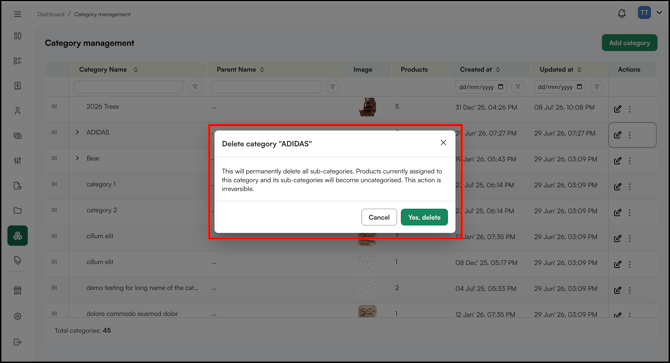This screenshot has height=363, width=670.
Task: Sort by Created at column
Action: tap(498, 70)
